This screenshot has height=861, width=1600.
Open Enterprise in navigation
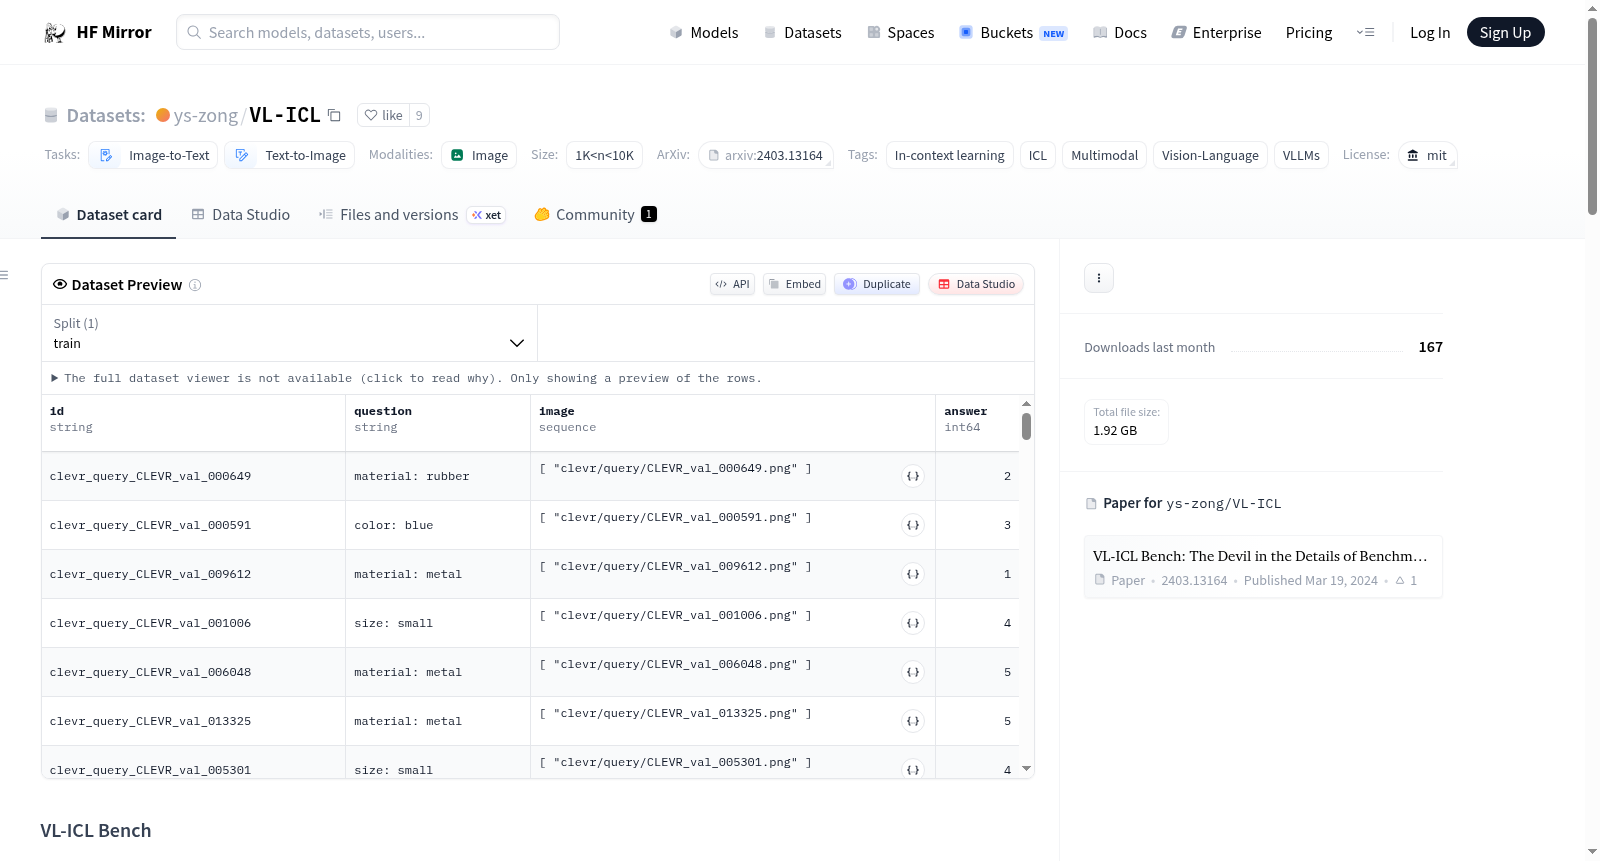tap(1216, 33)
